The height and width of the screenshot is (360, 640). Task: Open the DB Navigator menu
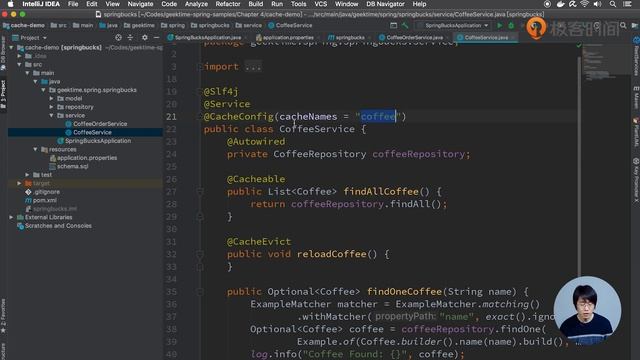pos(385,4)
